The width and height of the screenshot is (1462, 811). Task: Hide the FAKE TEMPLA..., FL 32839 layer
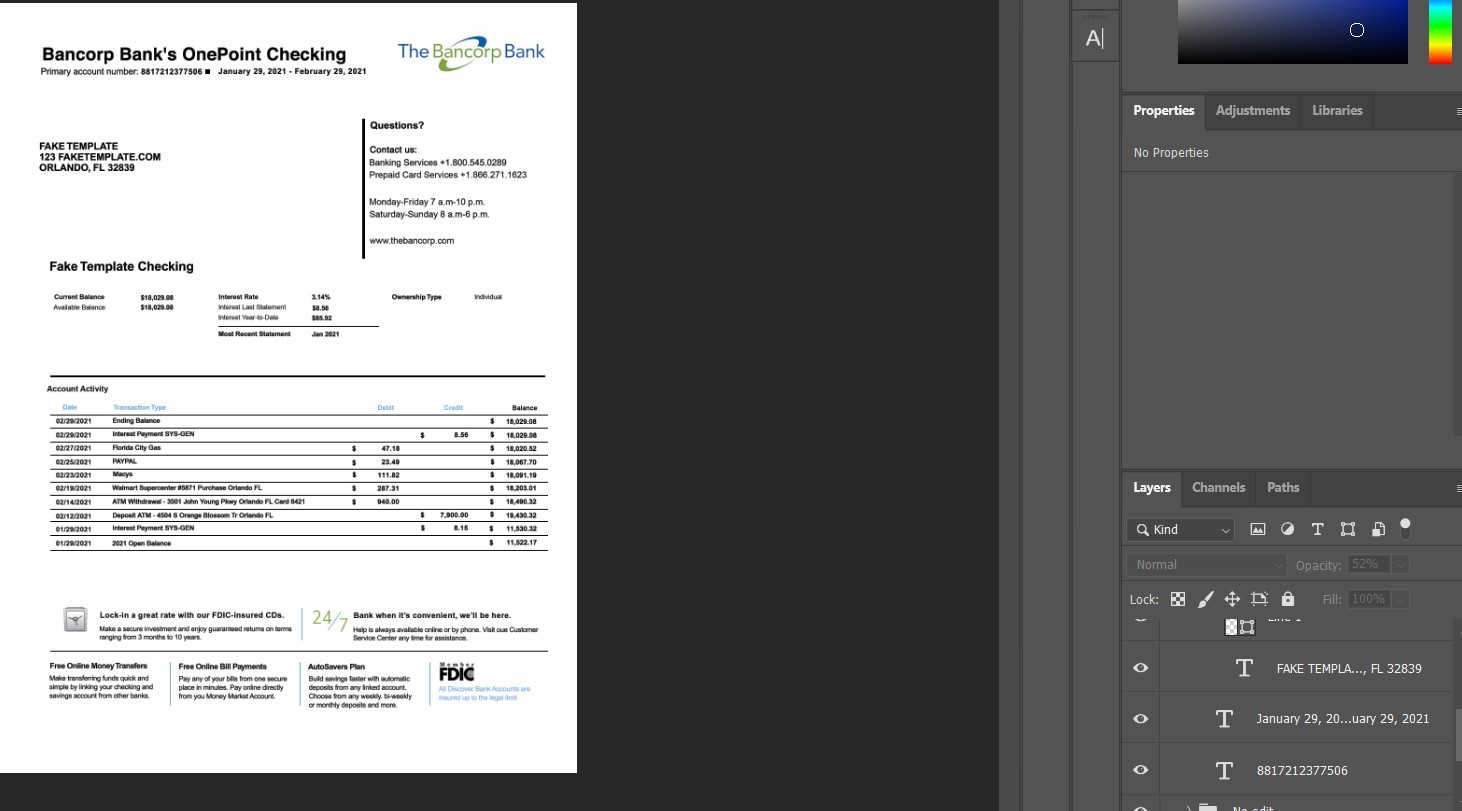(x=1141, y=668)
